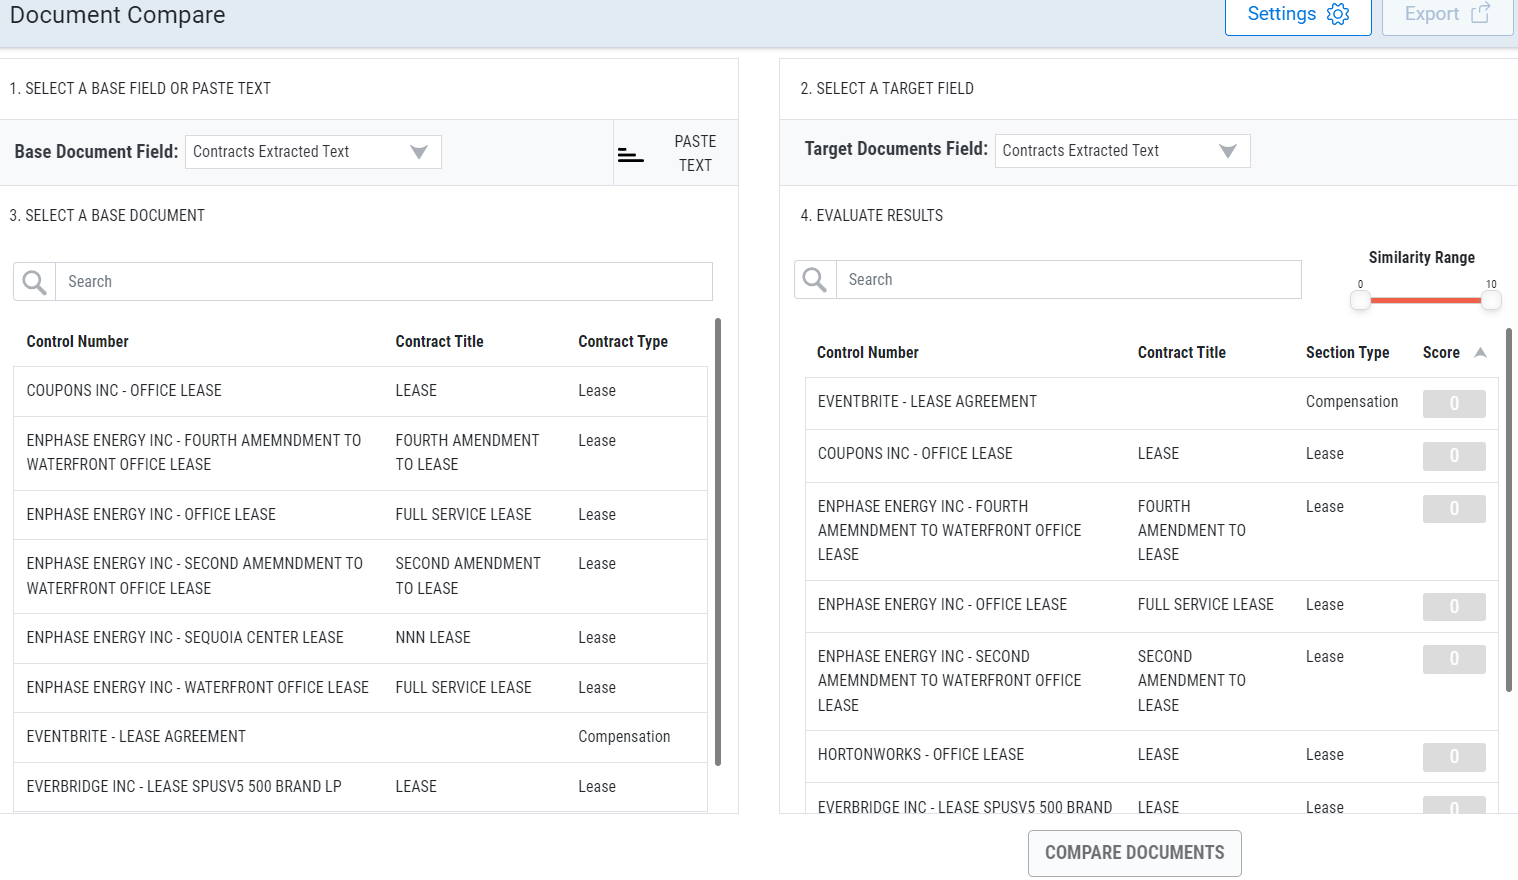Select ENPHASE ENERGY SEQUOIA CENTER LEASE row
The image size is (1518, 880).
[x=360, y=638]
